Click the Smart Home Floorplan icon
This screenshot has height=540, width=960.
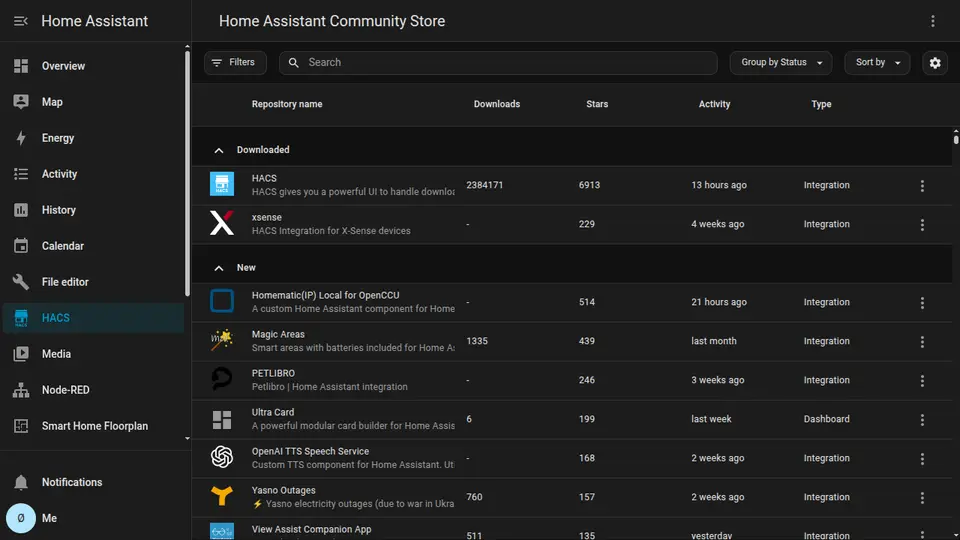(21, 426)
